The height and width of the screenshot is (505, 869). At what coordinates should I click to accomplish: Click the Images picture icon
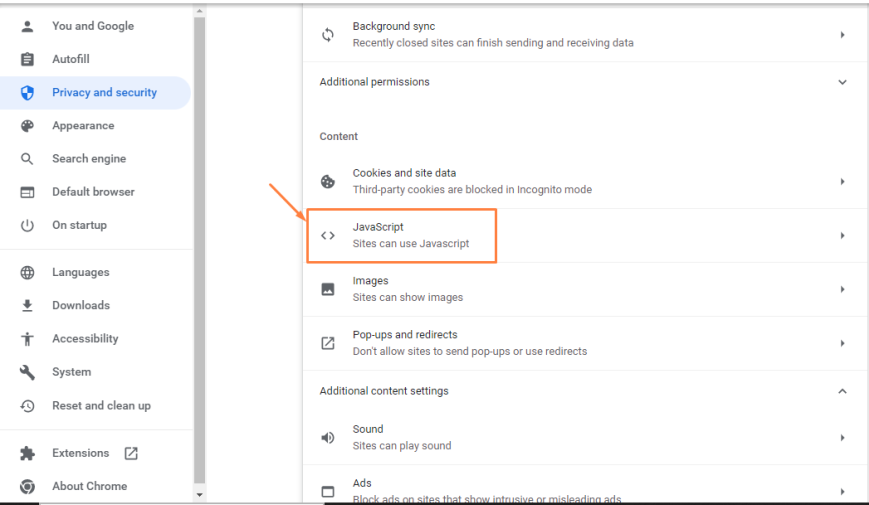click(328, 289)
